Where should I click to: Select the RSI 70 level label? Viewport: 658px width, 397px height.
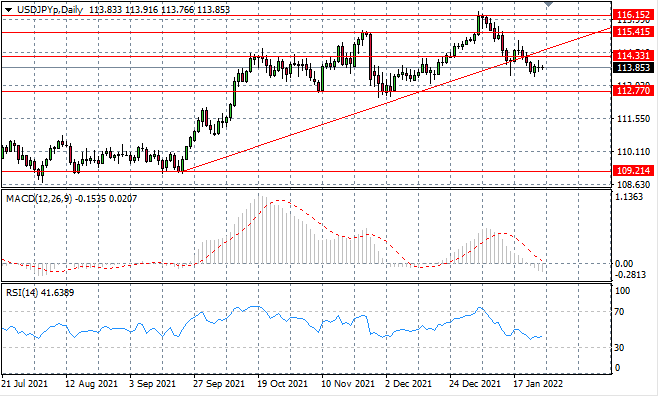pos(619,312)
